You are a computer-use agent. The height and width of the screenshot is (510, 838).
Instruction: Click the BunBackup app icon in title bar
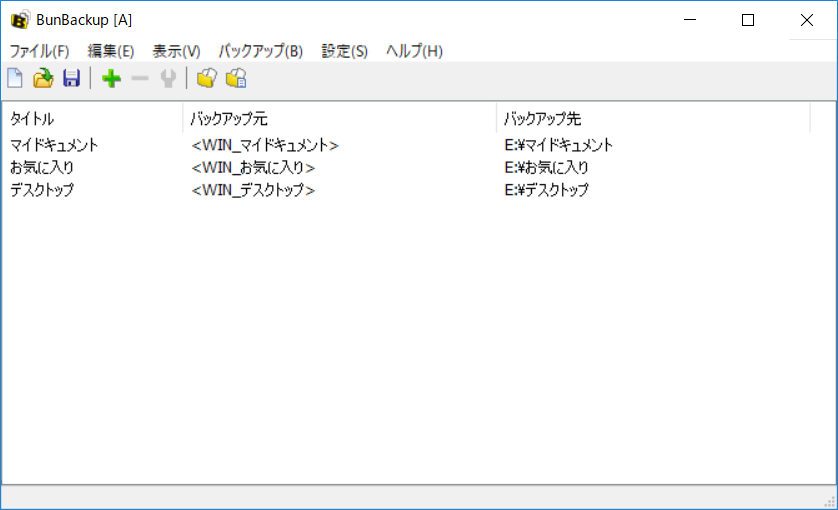pos(20,20)
